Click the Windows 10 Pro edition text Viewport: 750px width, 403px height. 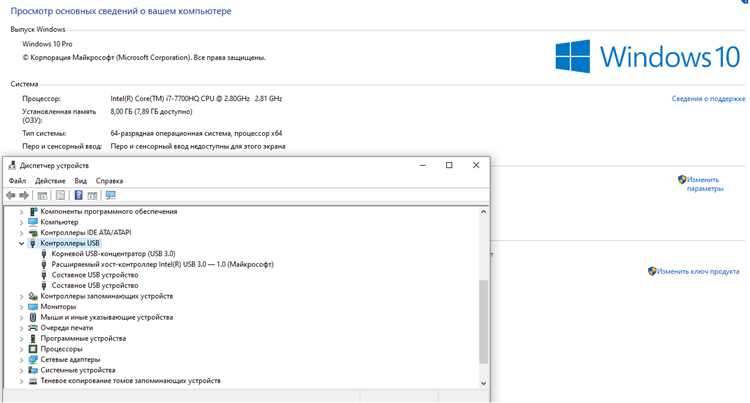point(47,44)
